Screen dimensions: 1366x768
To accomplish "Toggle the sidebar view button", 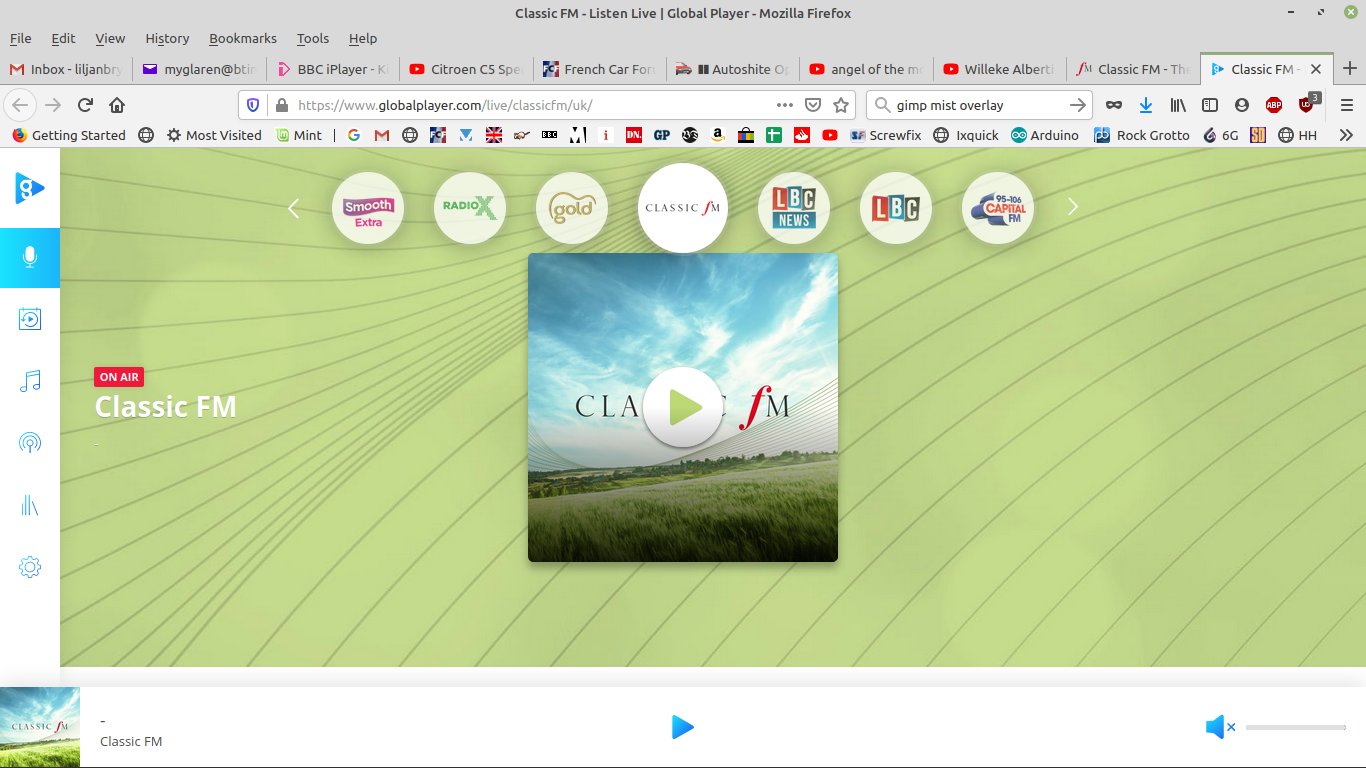I will click(x=1210, y=105).
